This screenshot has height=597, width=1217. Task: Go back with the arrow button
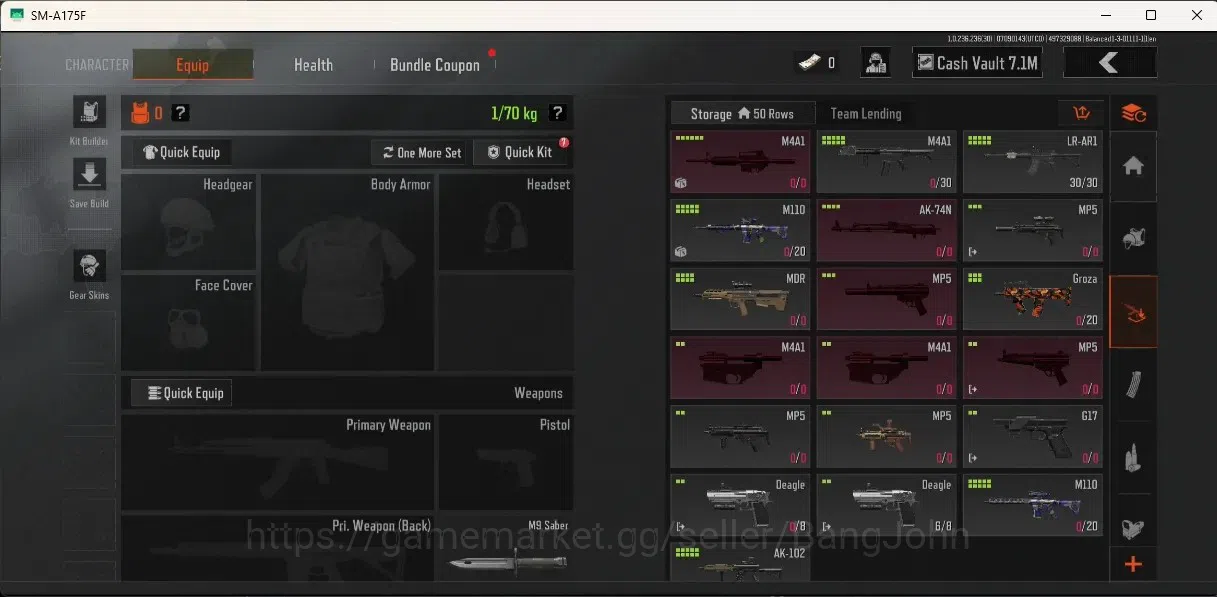(x=1109, y=63)
